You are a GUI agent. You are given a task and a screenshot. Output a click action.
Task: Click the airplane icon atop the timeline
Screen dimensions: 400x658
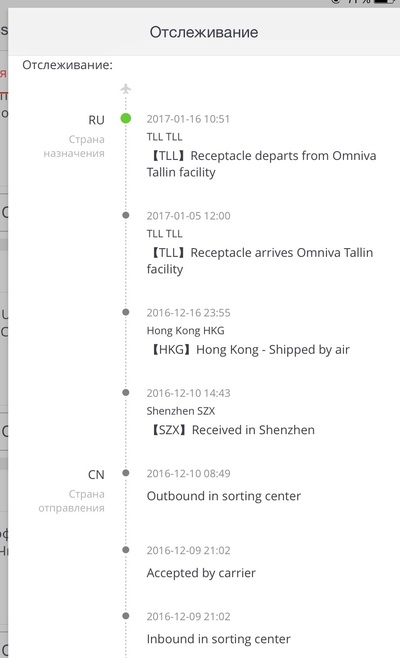tap(125, 89)
